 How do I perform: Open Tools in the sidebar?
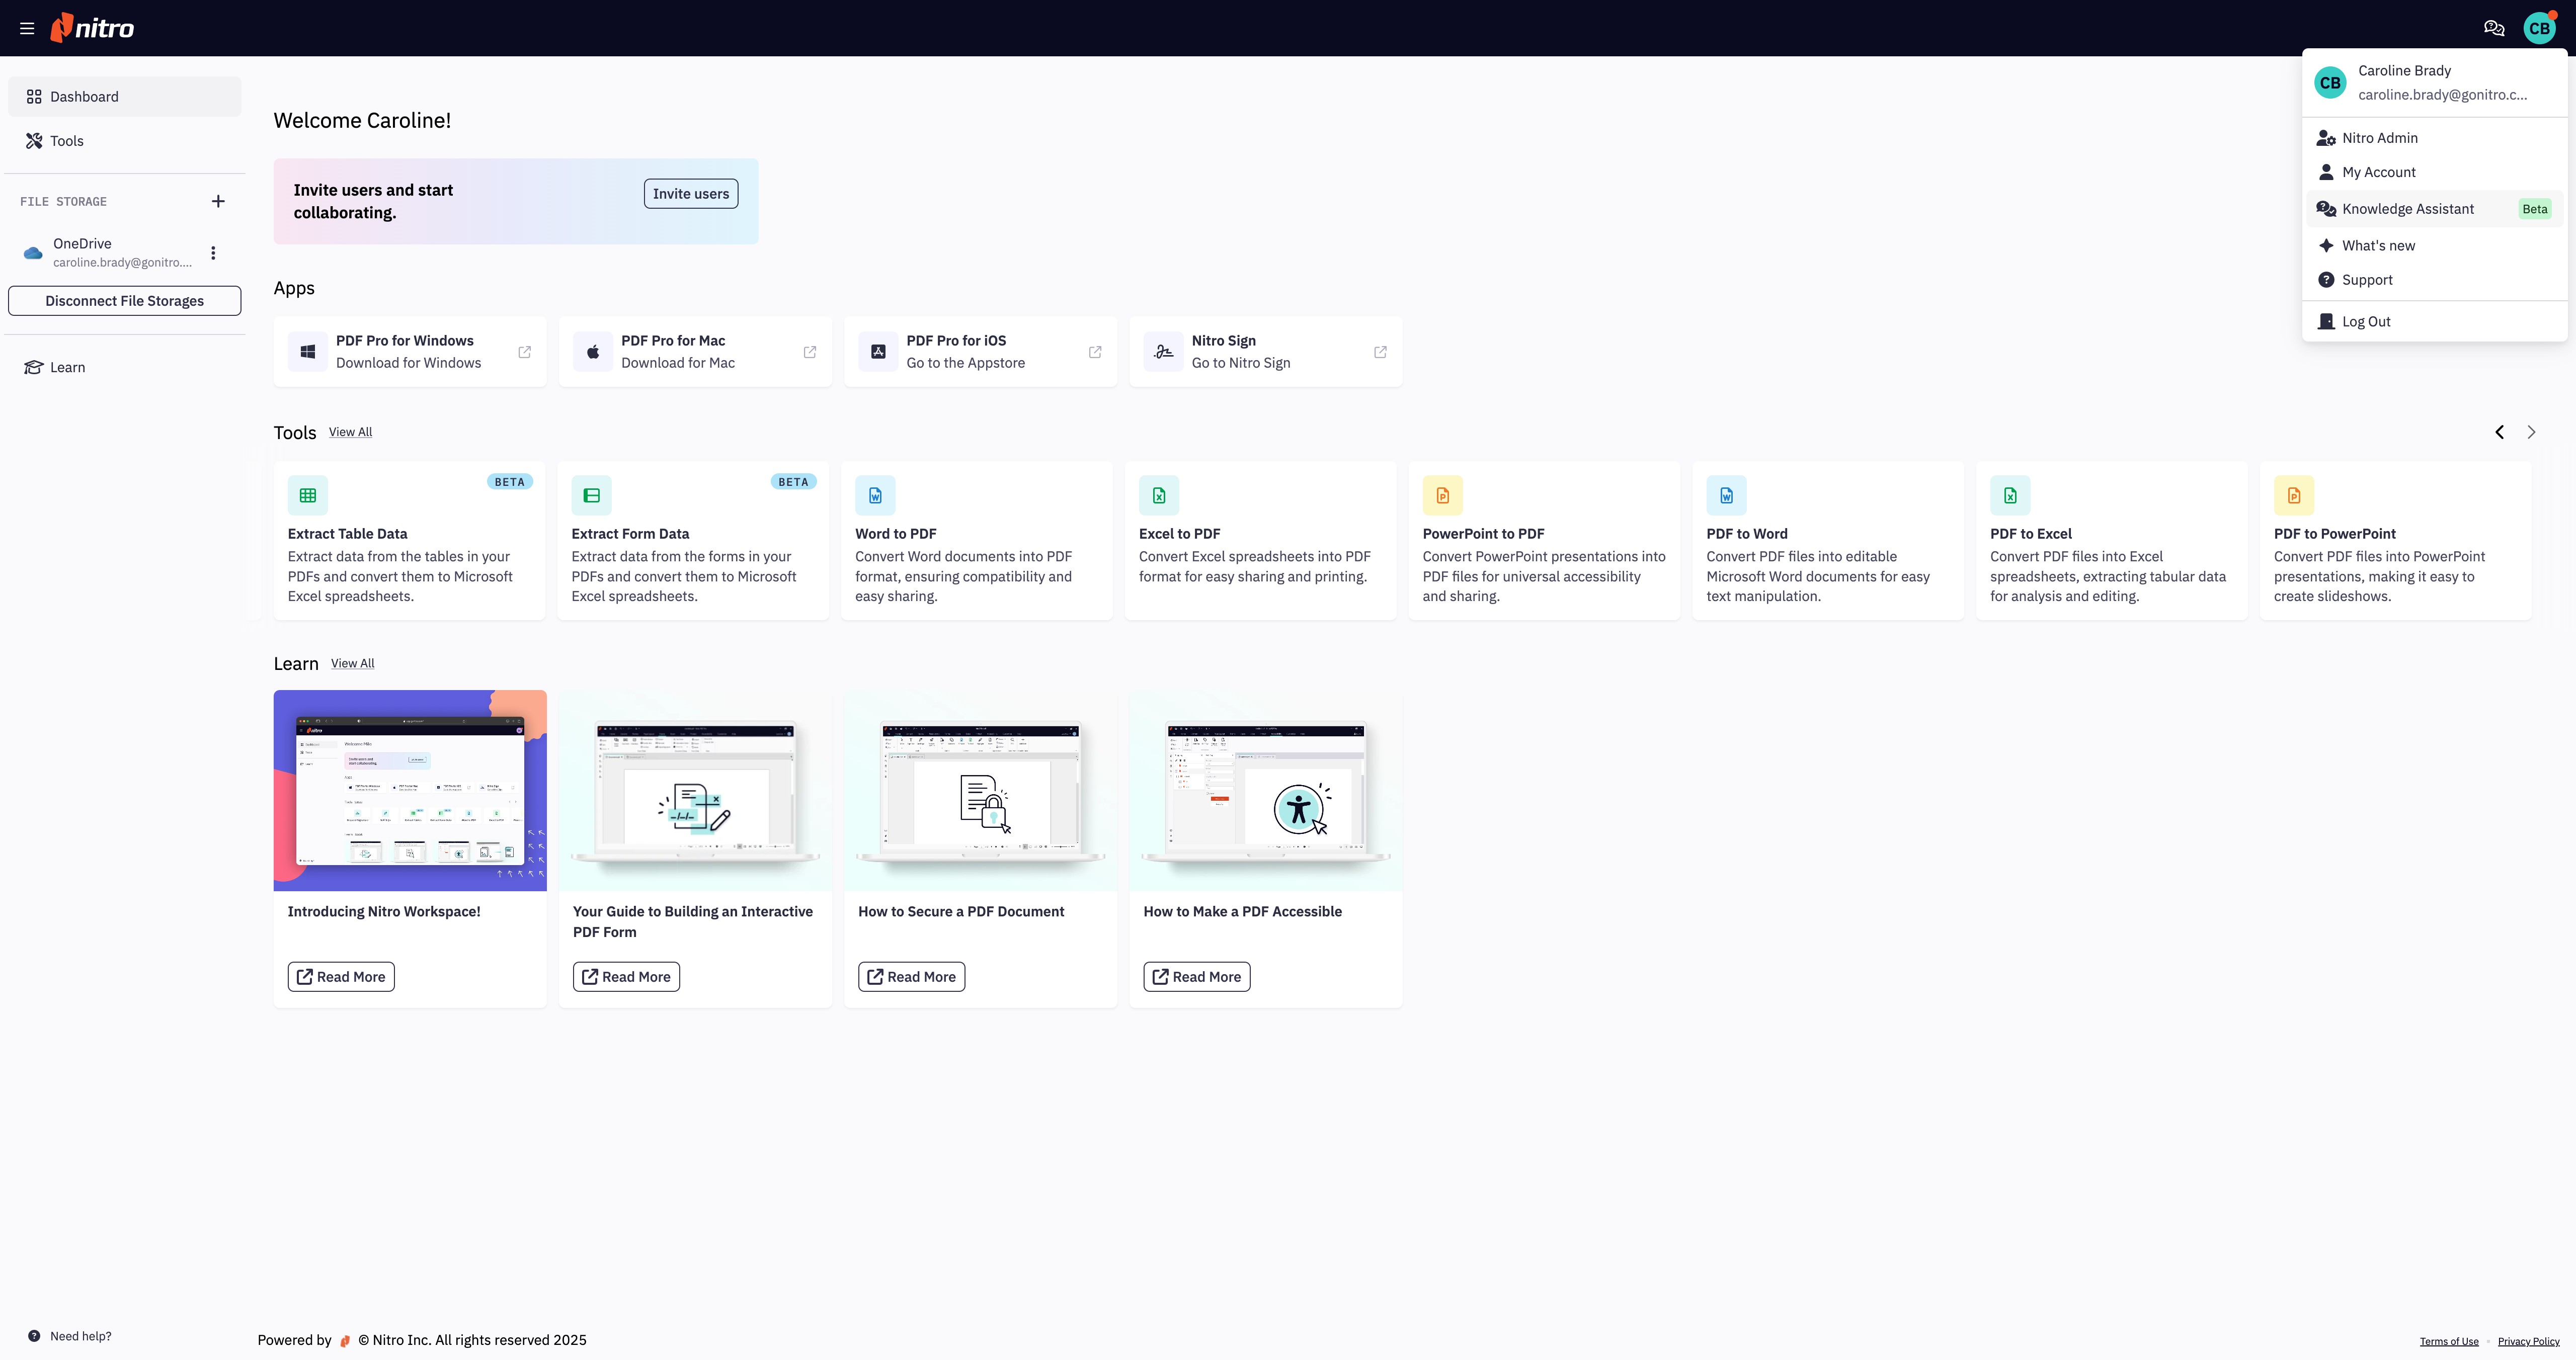pyautogui.click(x=125, y=141)
